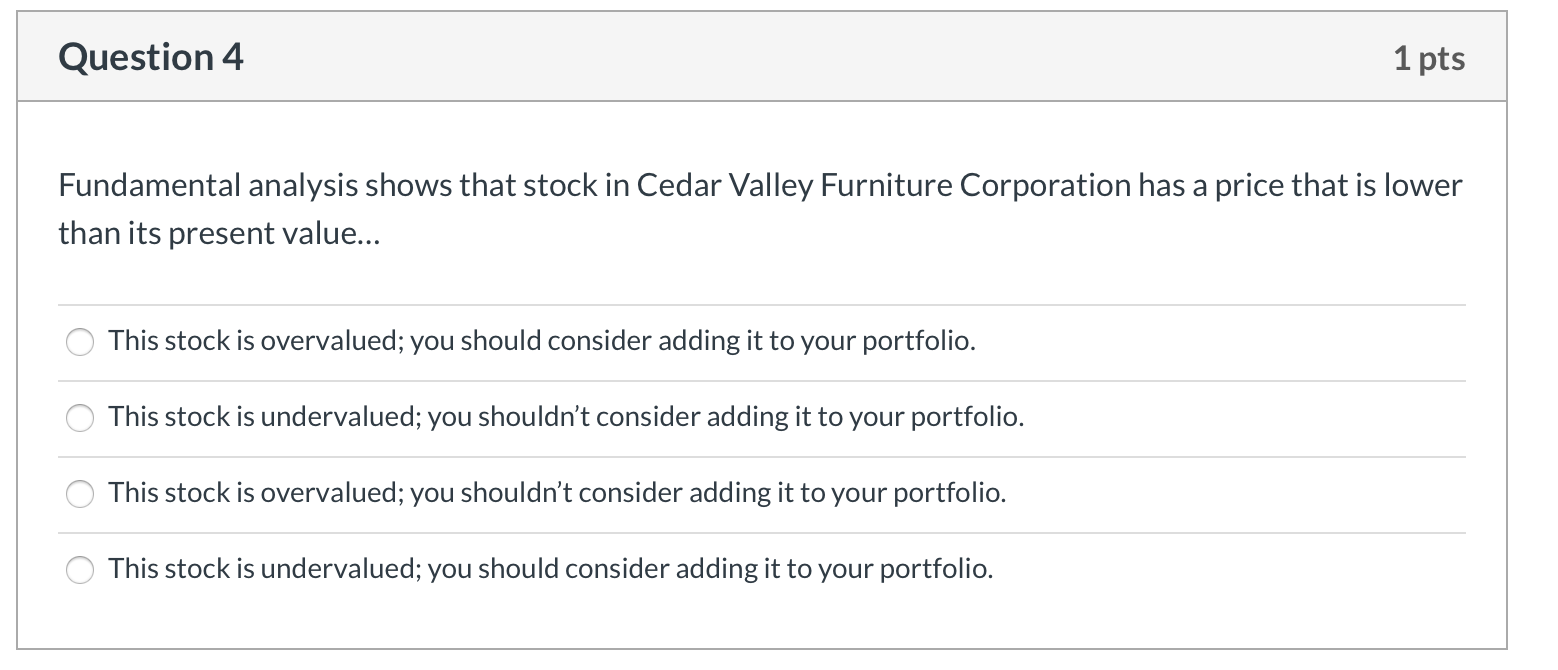Image resolution: width=1558 pixels, height=670 pixels.
Task: Click the Question 4 header text
Action: (150, 57)
